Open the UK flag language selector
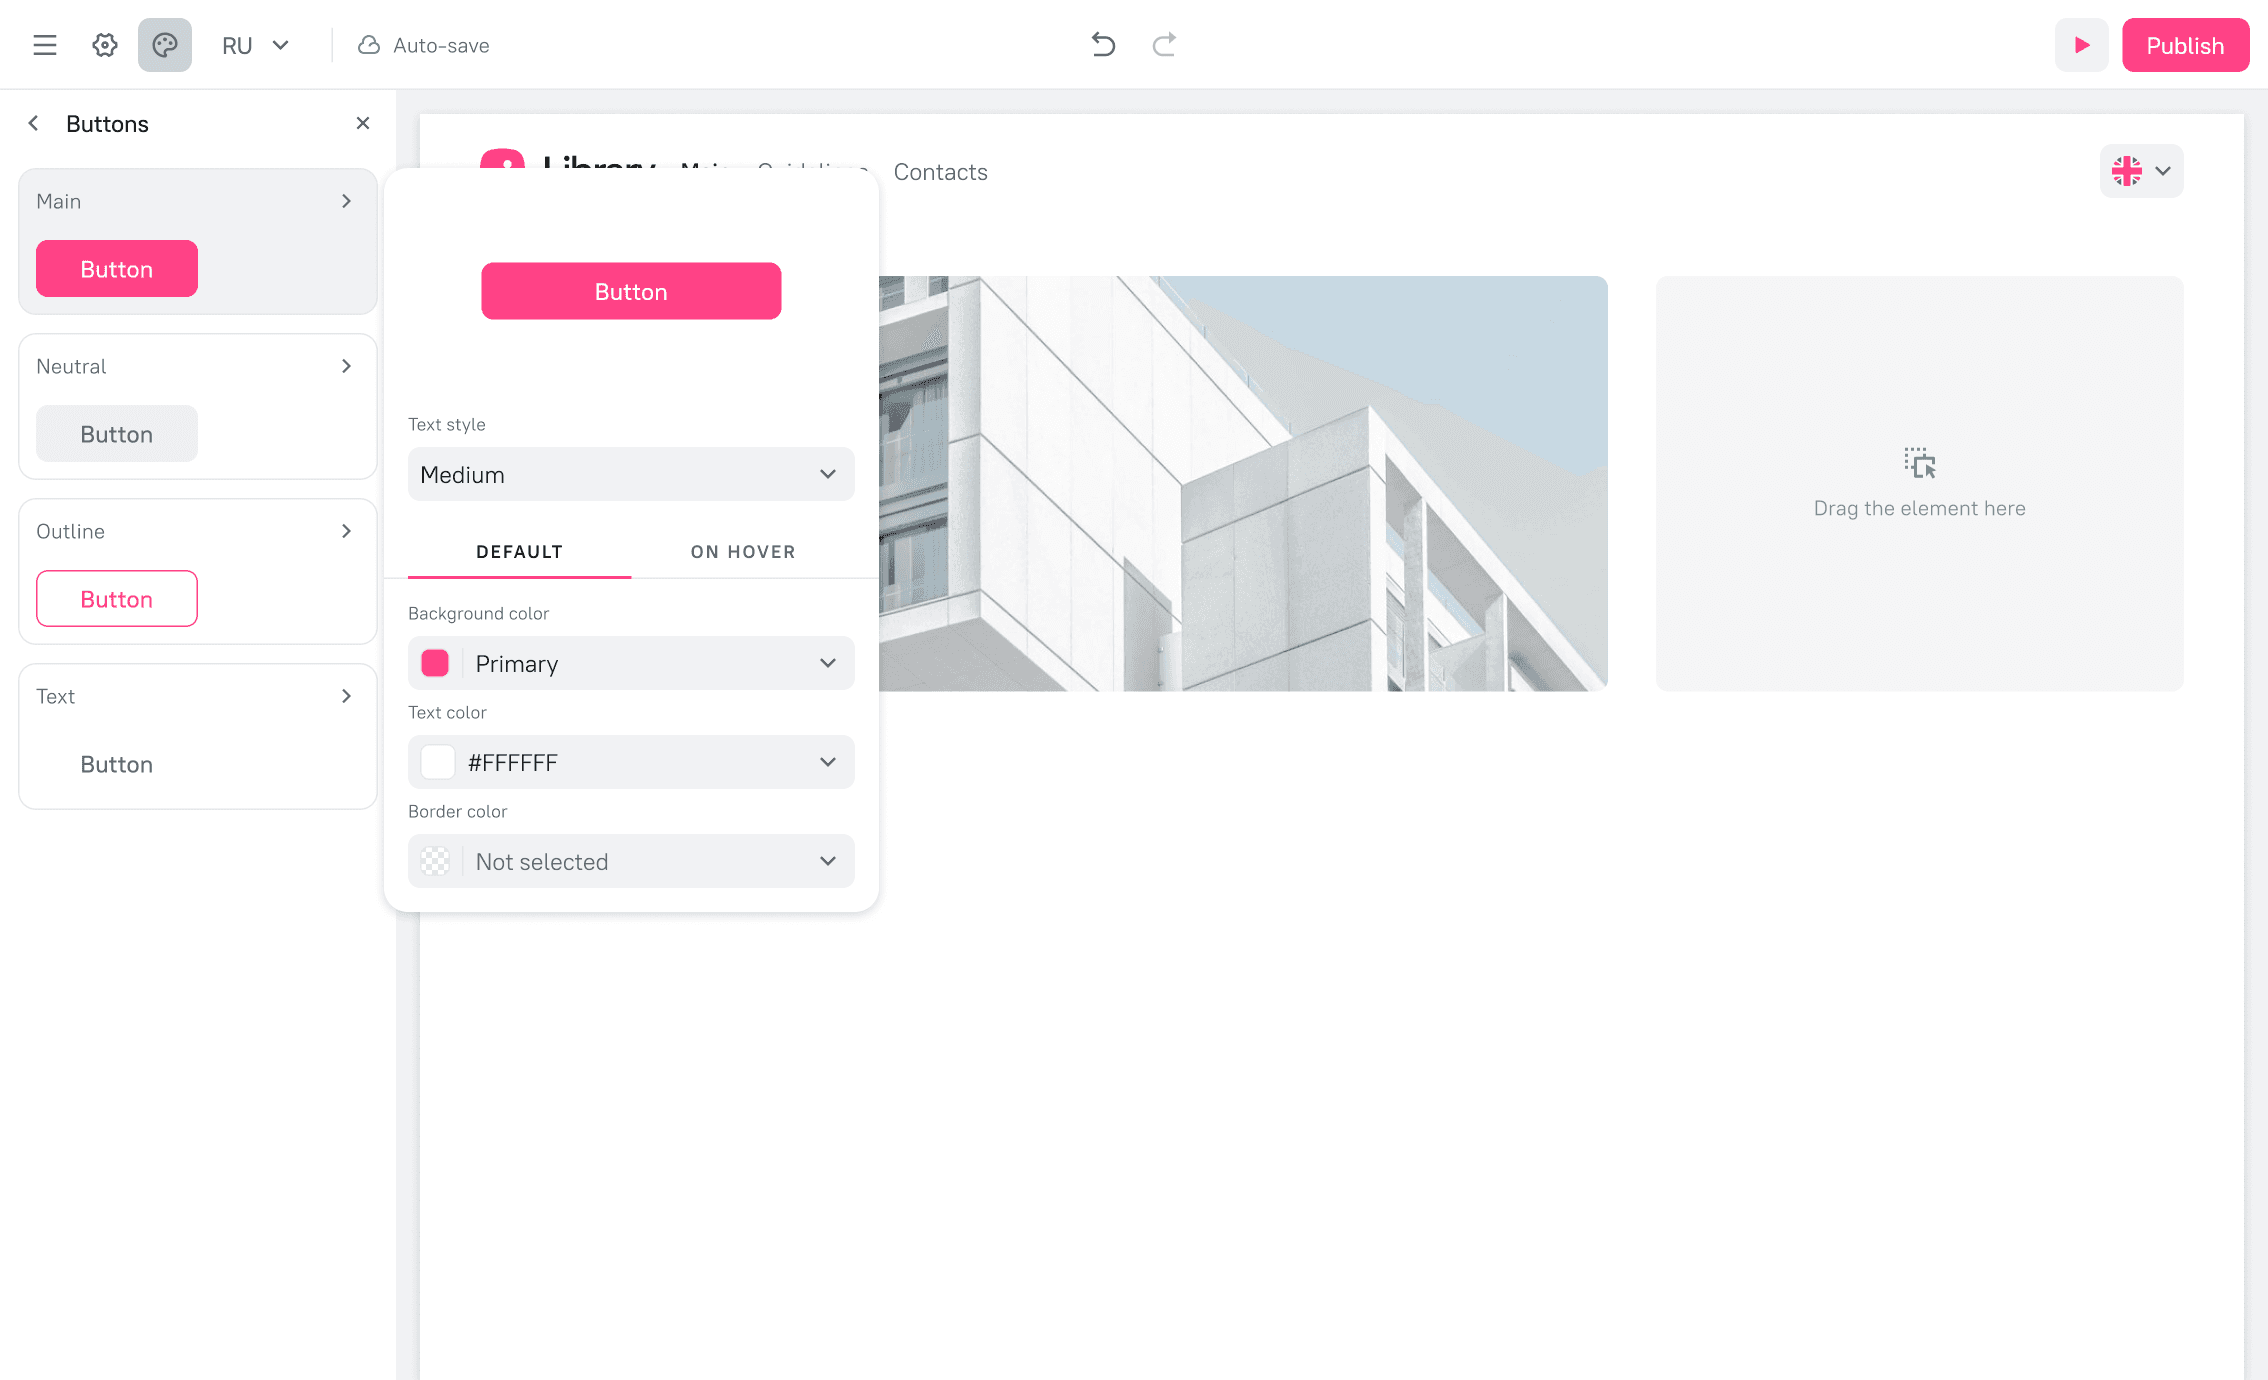Viewport: 2268px width, 1380px height. (x=2141, y=171)
